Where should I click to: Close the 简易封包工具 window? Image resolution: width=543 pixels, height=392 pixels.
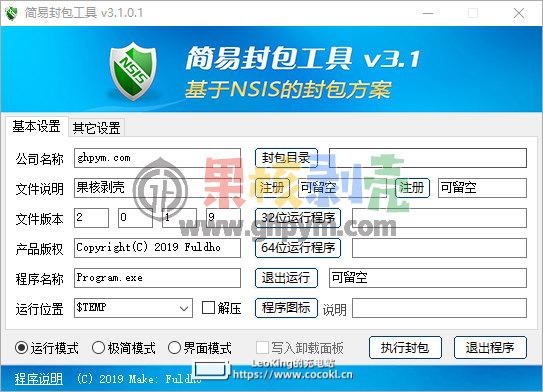[519, 13]
